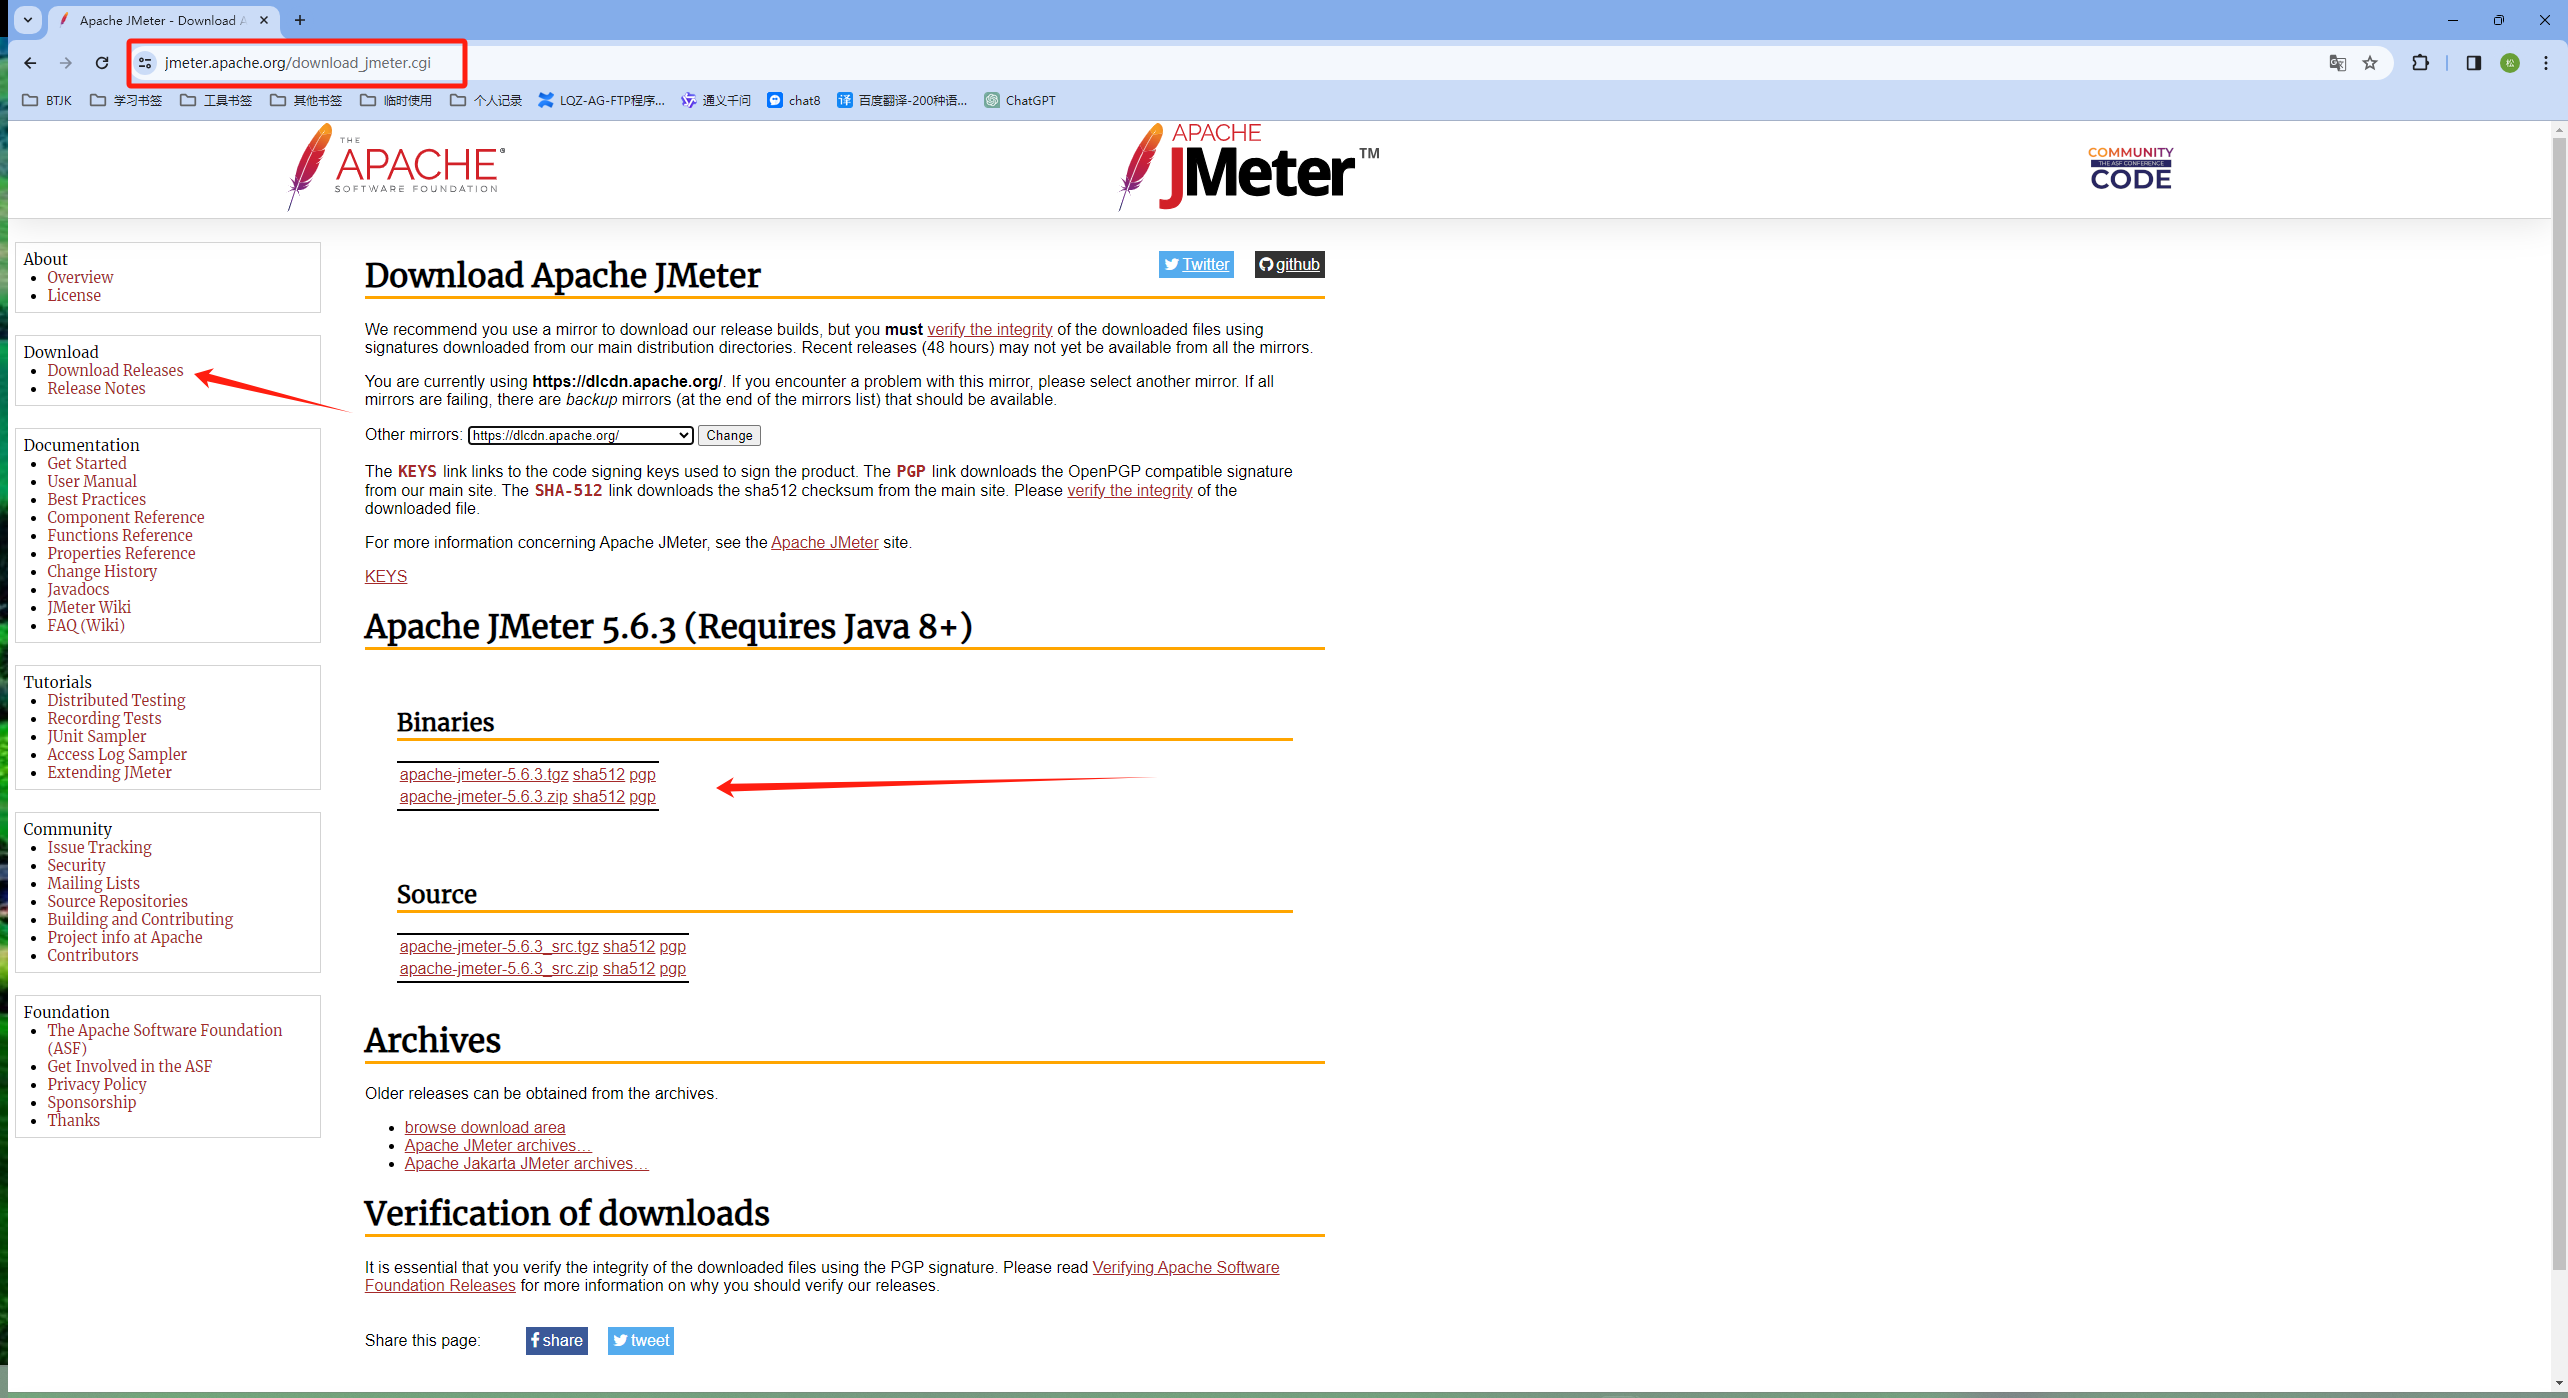This screenshot has height=1398, width=2568.
Task: Go back with the back arrow
Action: (30, 63)
